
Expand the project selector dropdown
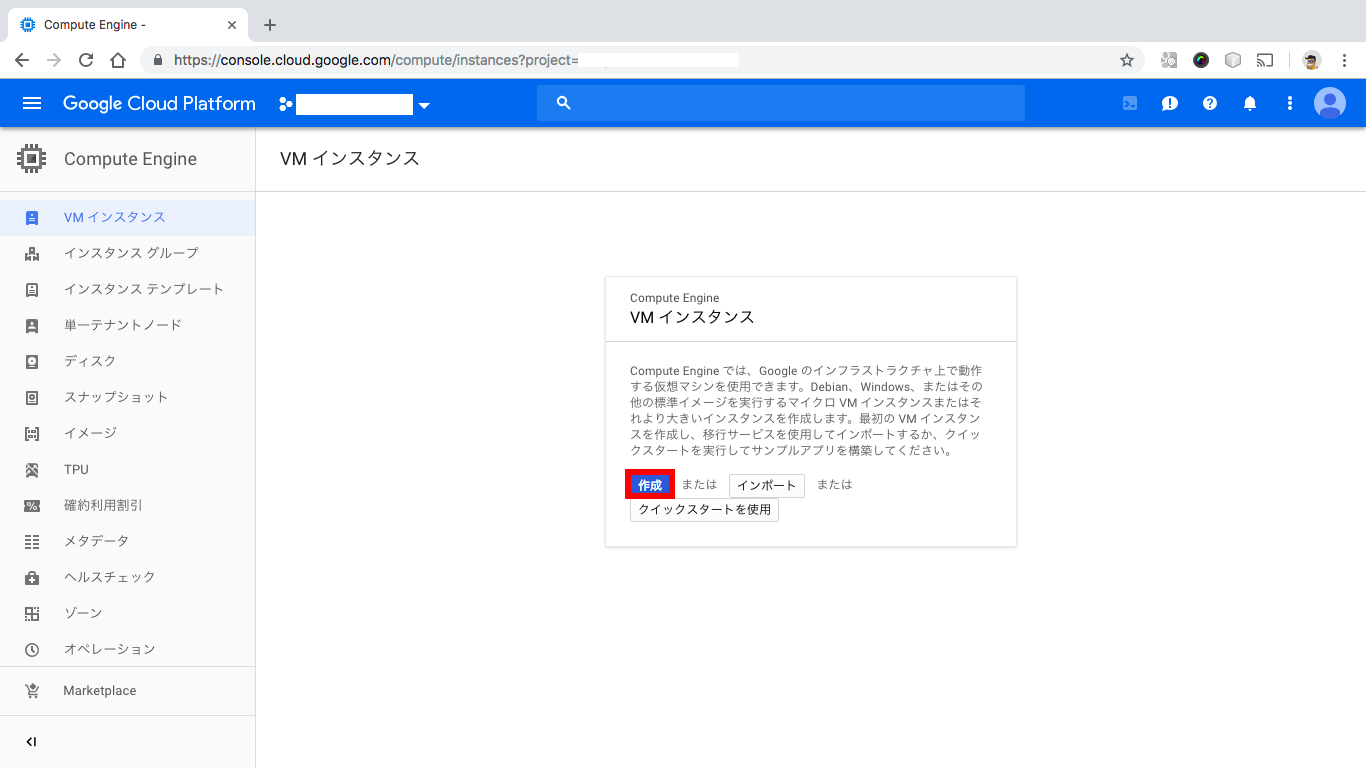point(424,103)
